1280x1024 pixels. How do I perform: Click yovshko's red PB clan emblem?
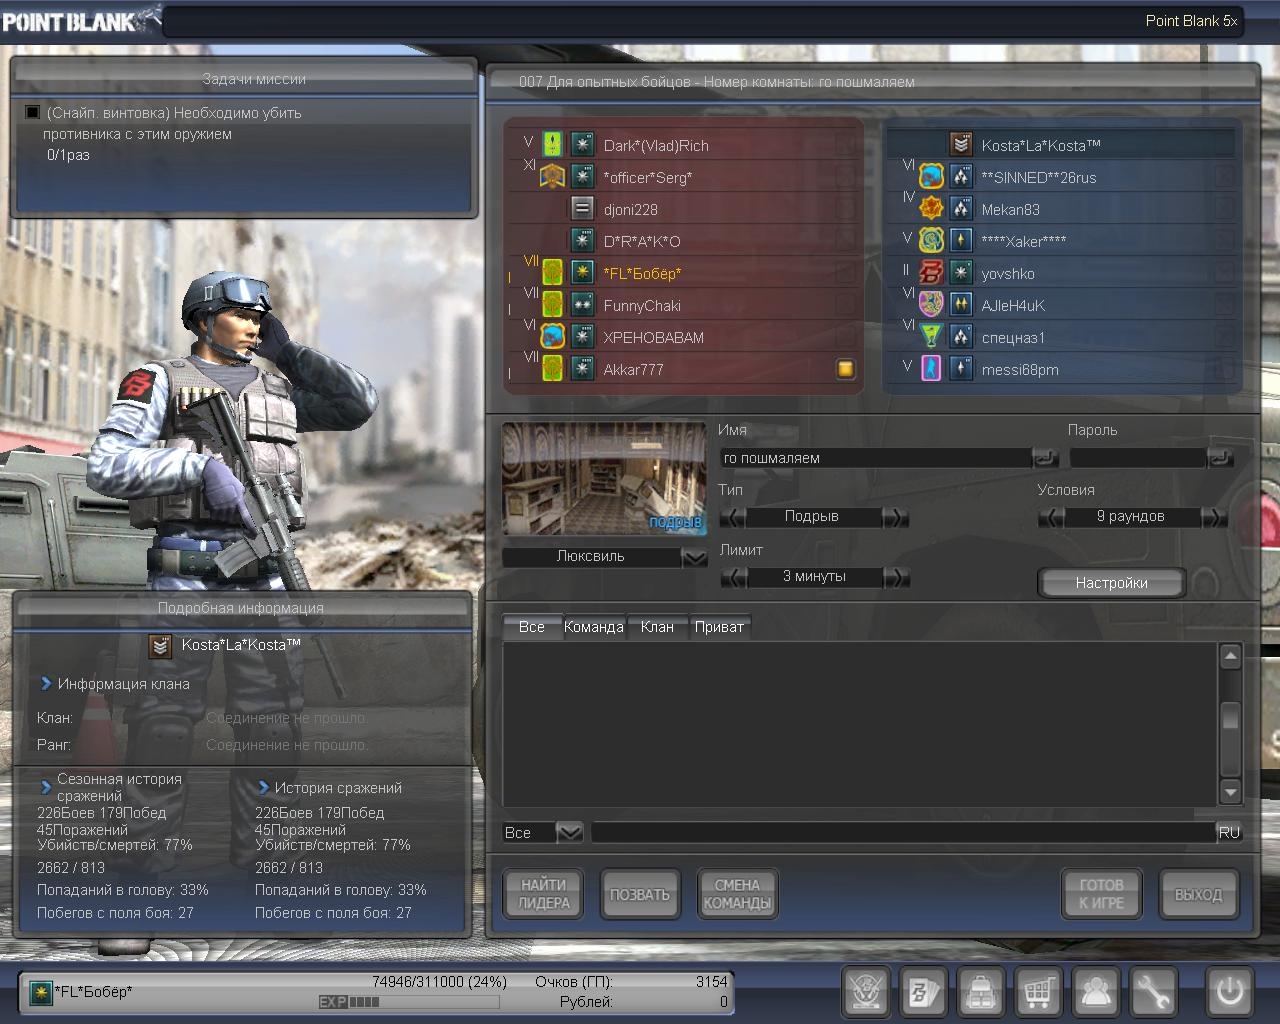[x=931, y=273]
